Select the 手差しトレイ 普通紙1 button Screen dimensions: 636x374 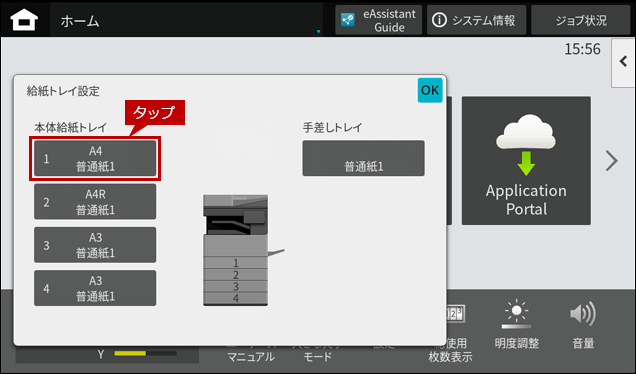[x=363, y=159]
